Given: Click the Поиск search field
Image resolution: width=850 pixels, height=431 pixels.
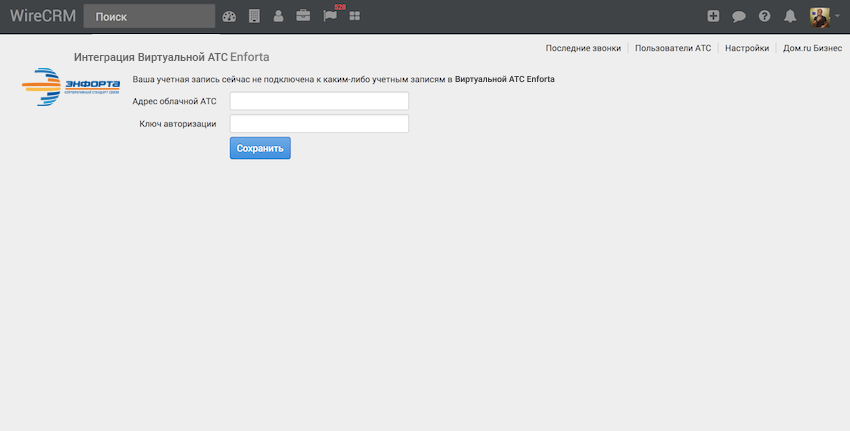Looking at the screenshot, I should click(x=150, y=16).
